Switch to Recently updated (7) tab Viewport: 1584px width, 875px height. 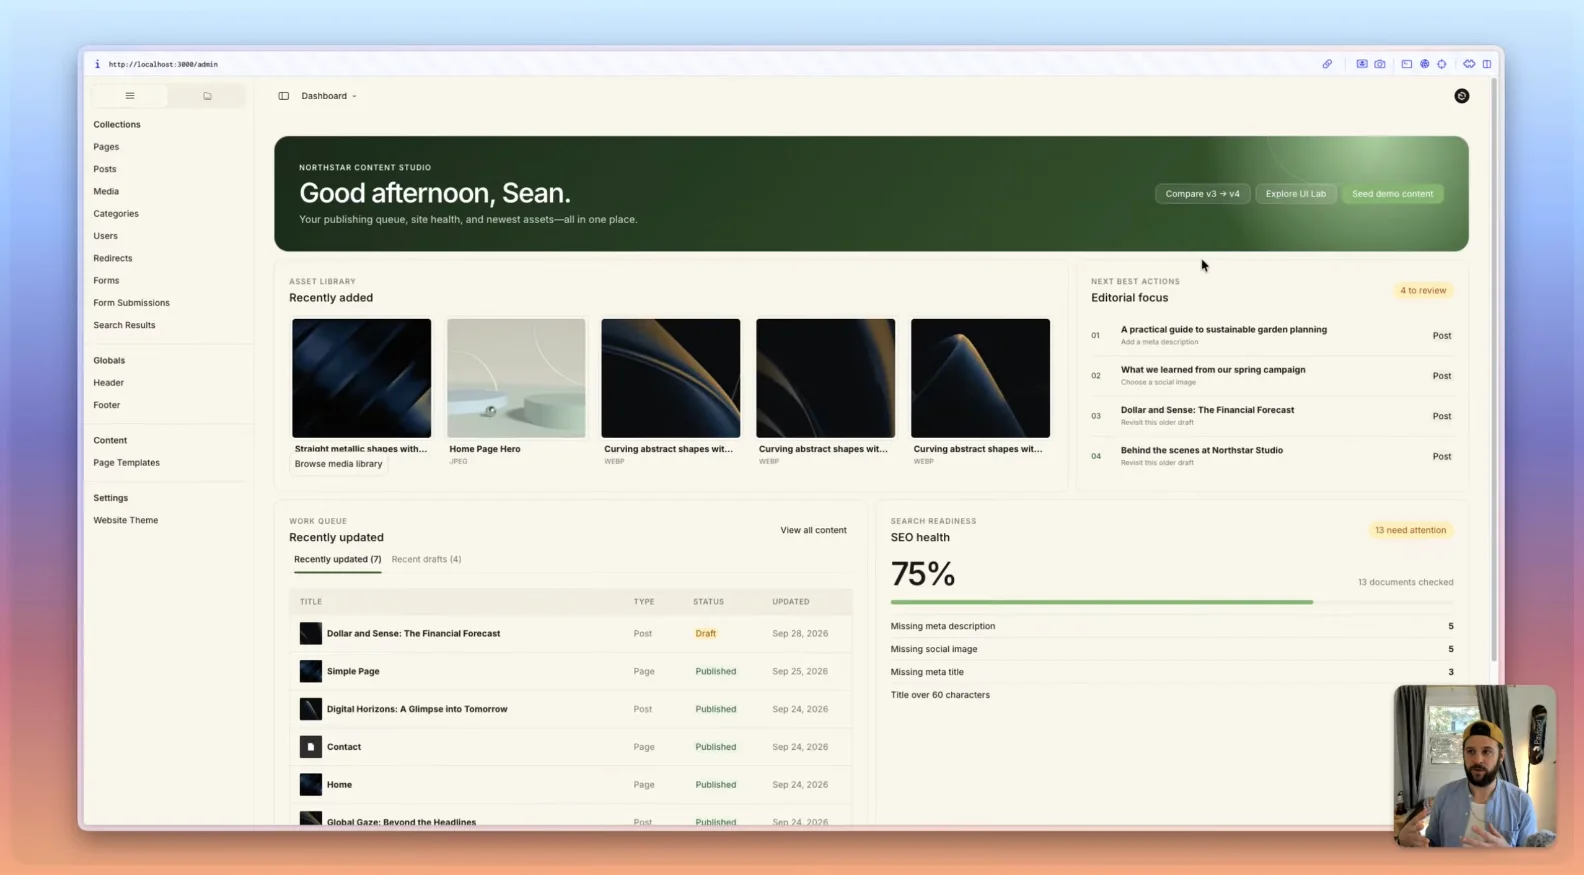(x=337, y=559)
